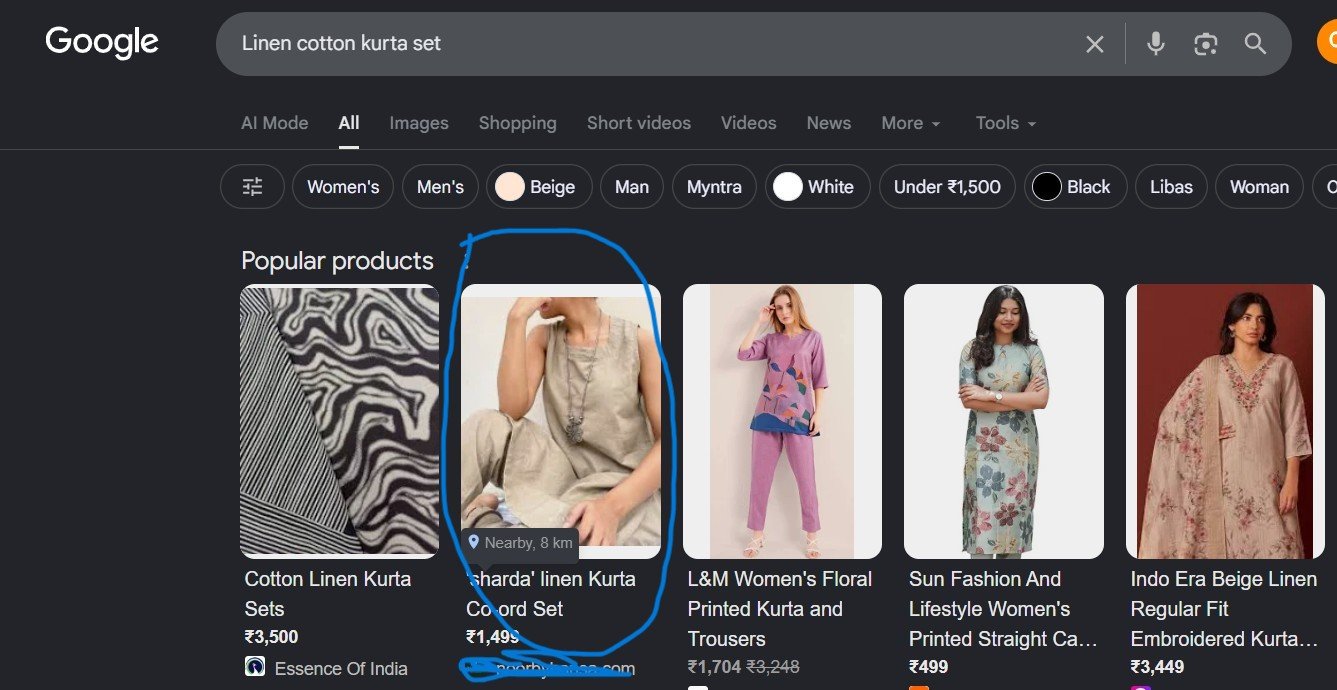Select the White color filter chip

tap(818, 187)
